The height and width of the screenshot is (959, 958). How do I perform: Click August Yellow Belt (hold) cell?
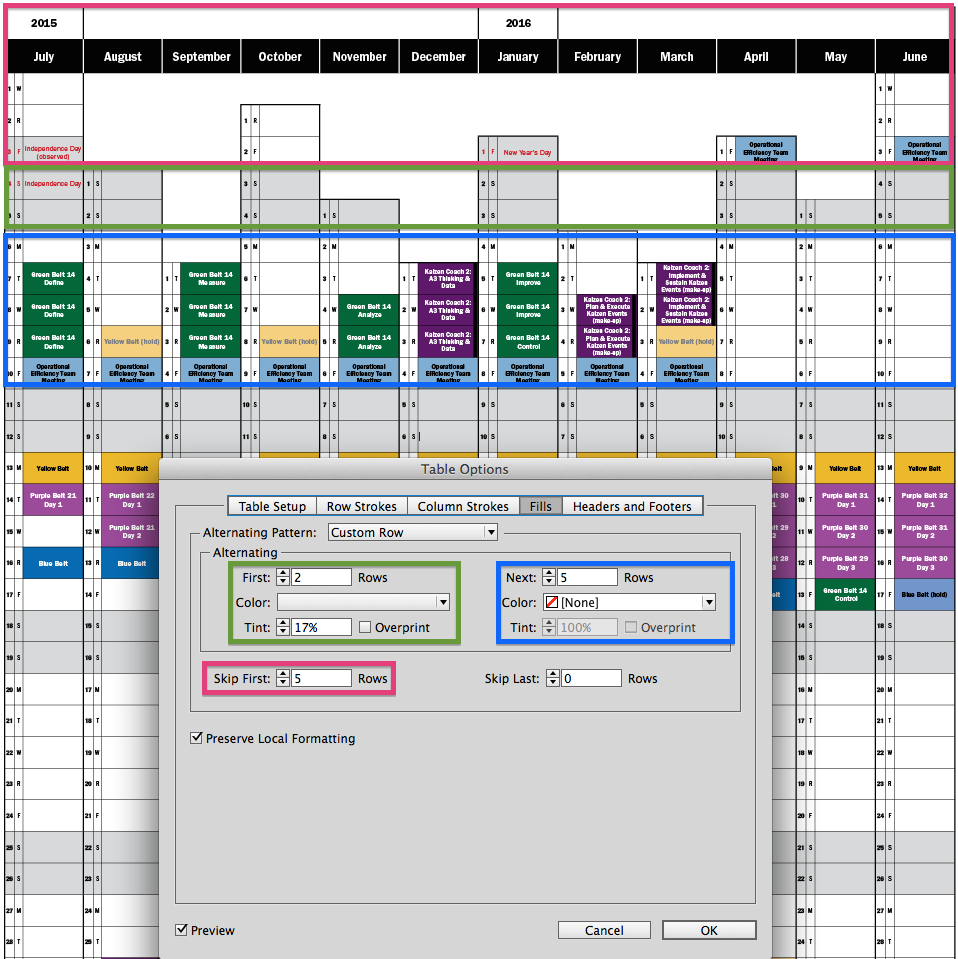point(132,342)
